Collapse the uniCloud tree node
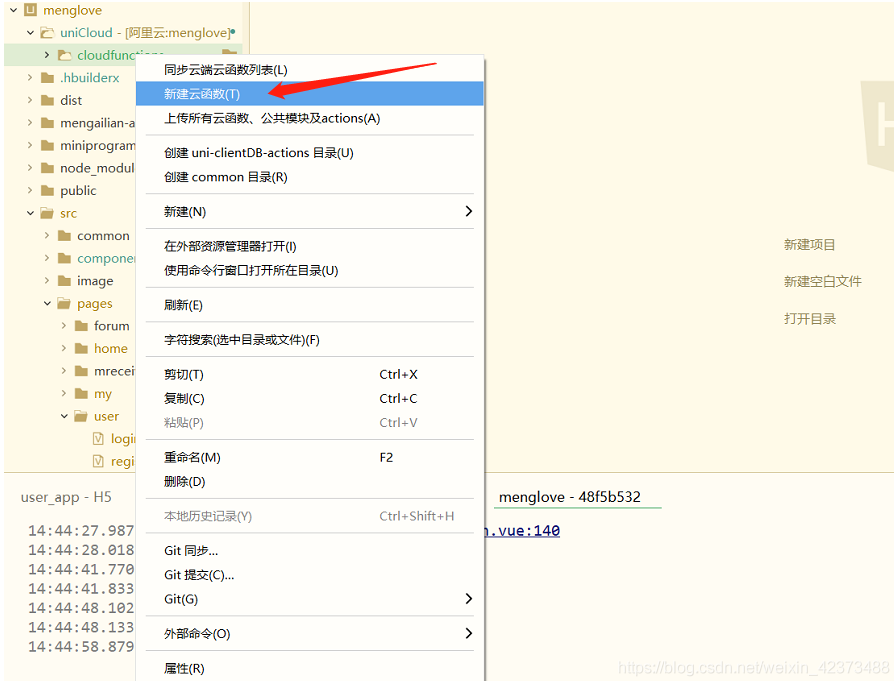 (x=30, y=33)
